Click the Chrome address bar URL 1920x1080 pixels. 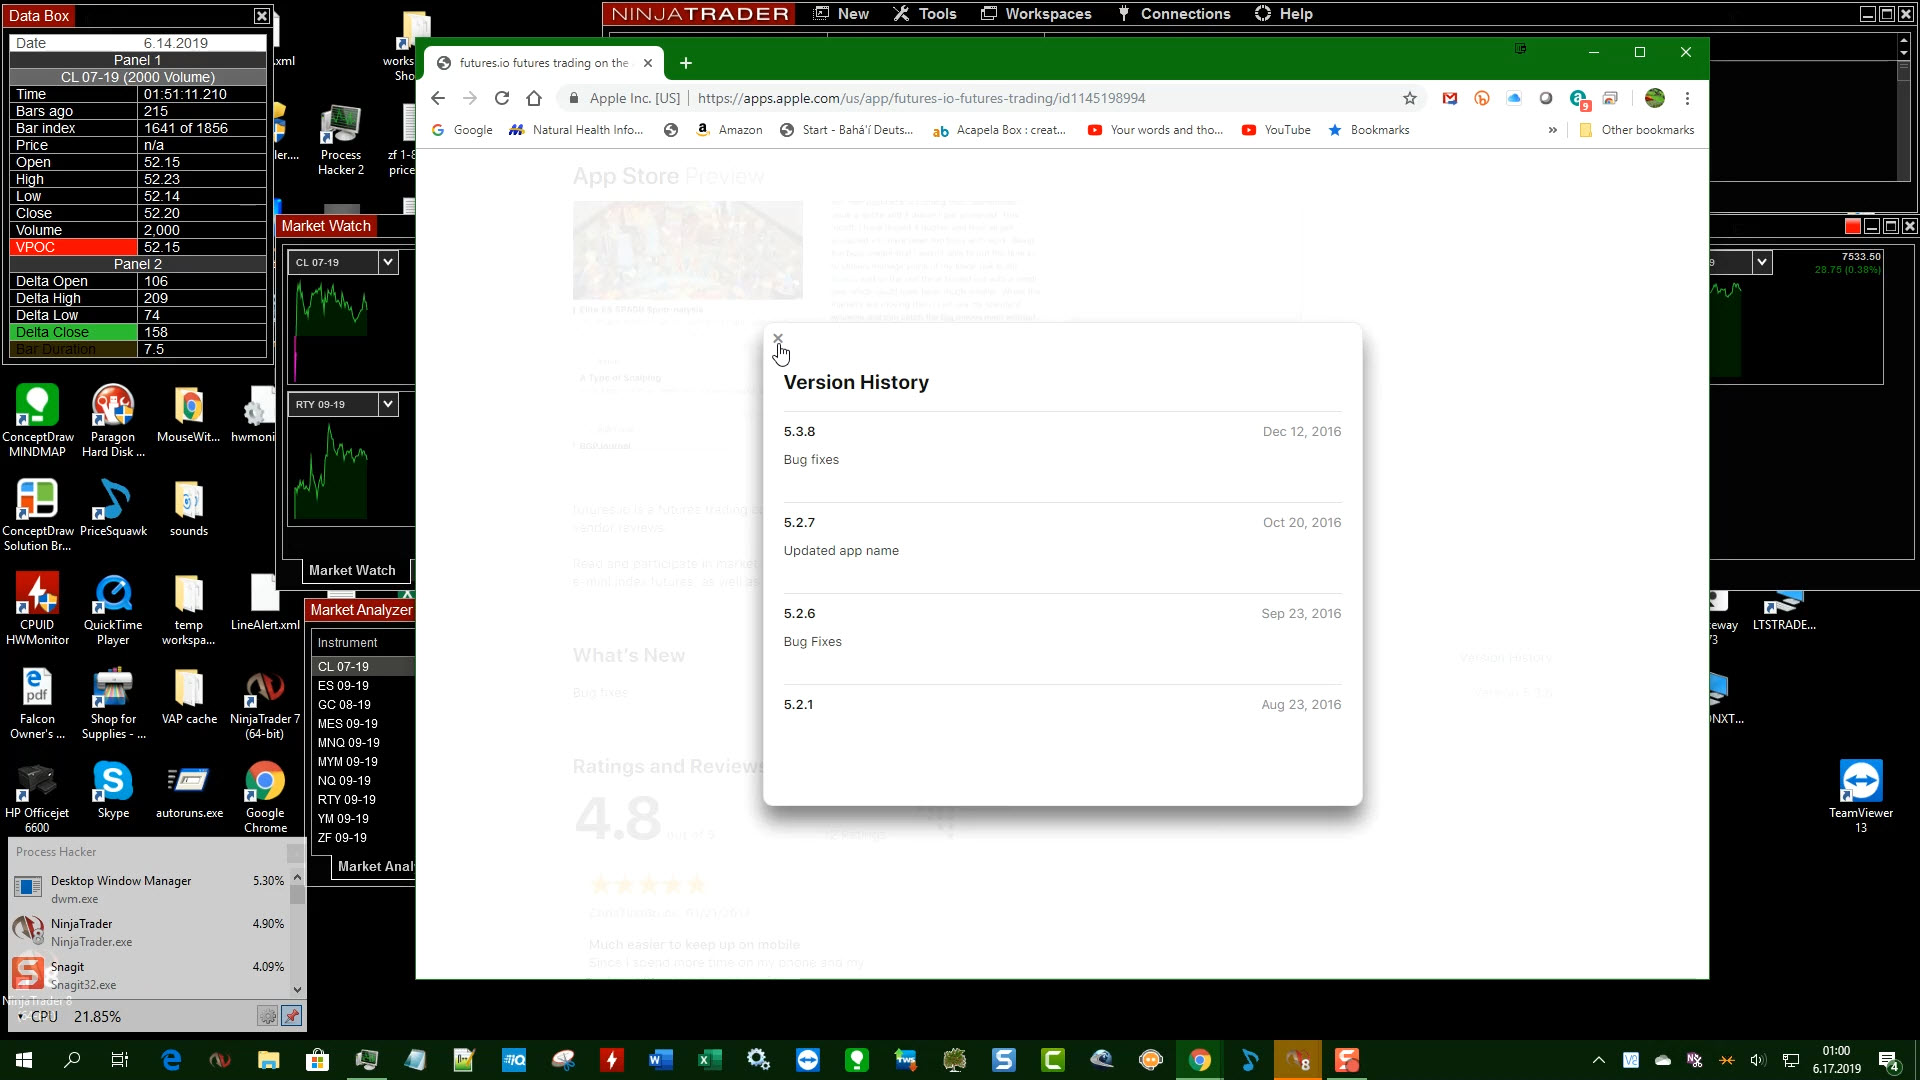(921, 98)
